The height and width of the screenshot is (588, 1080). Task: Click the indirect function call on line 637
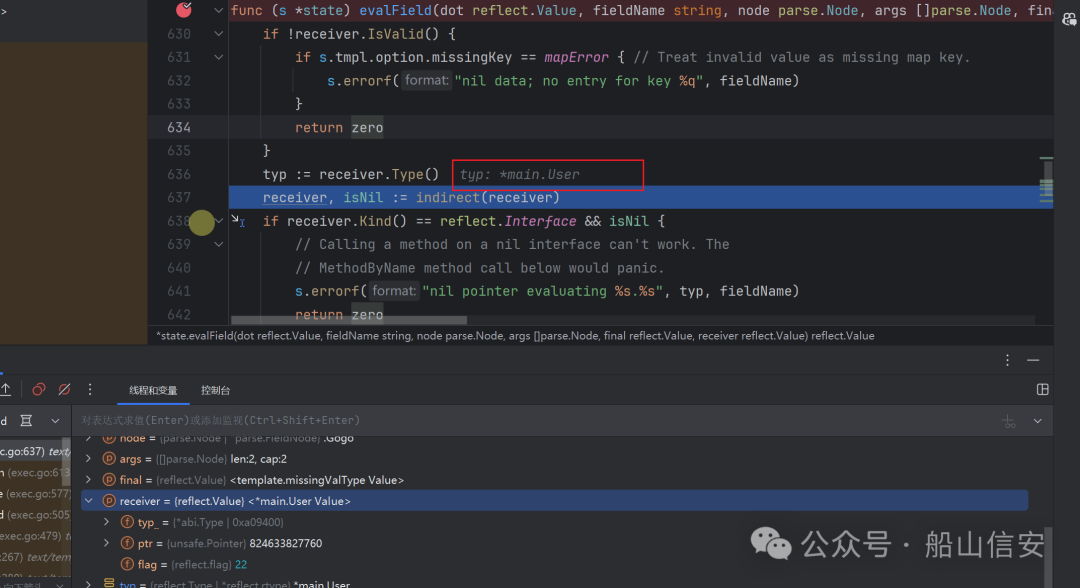point(447,198)
